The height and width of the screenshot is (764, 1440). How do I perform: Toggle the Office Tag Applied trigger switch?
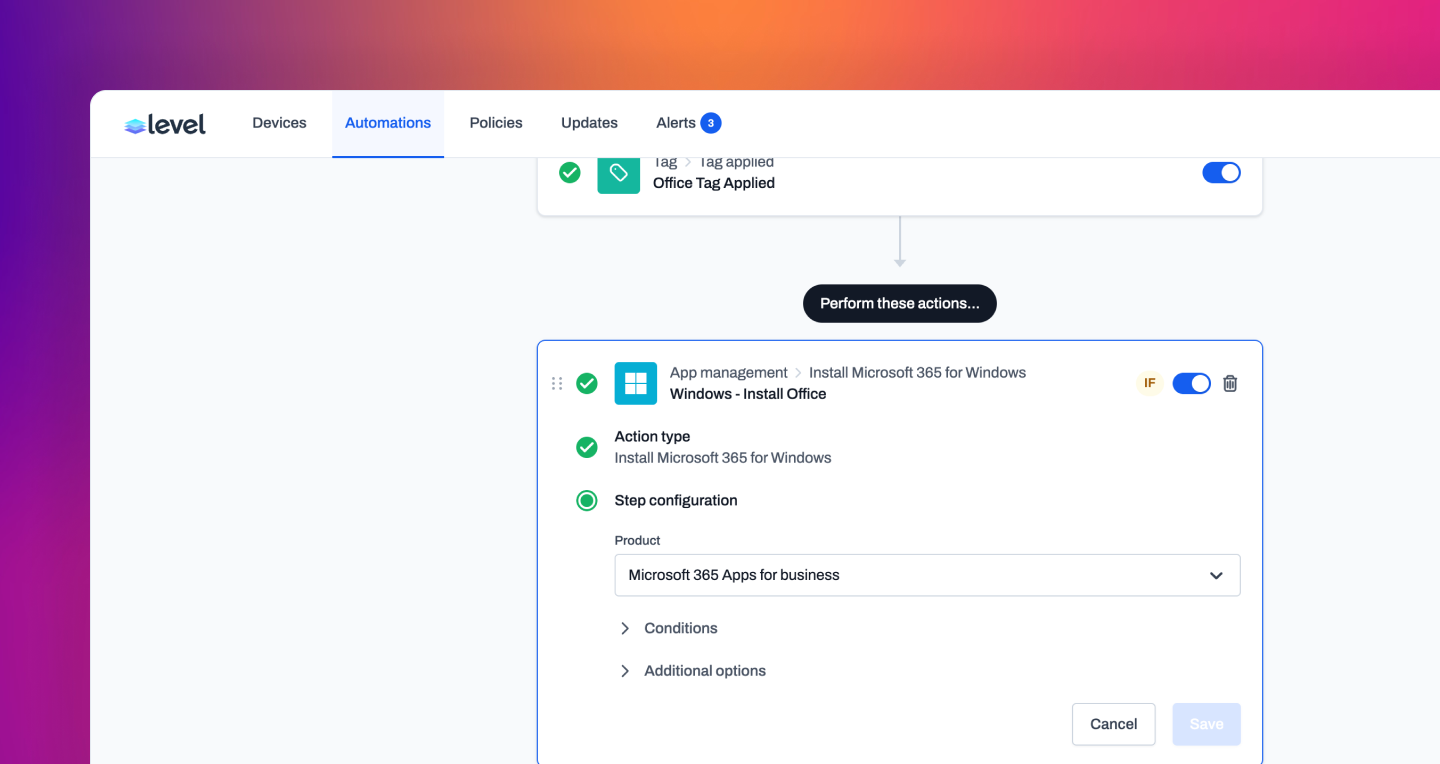pyautogui.click(x=1221, y=173)
